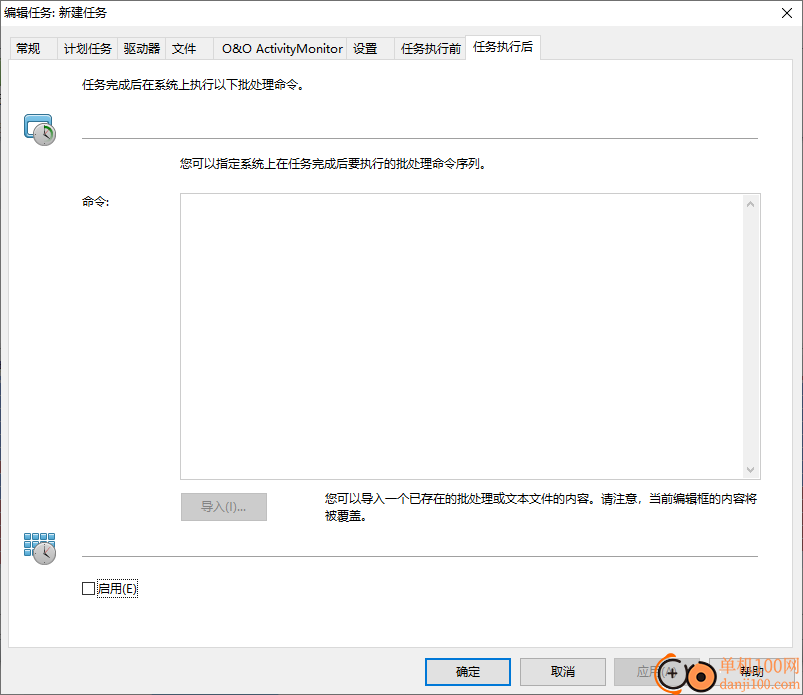
Task: Select the 驱动器 tab
Action: (141, 49)
